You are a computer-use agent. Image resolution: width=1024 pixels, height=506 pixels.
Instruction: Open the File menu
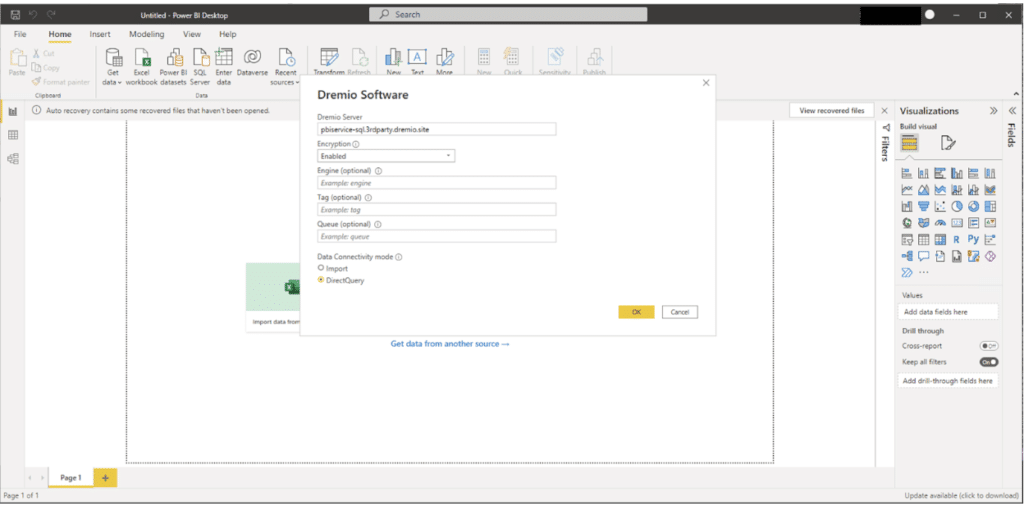(20, 34)
